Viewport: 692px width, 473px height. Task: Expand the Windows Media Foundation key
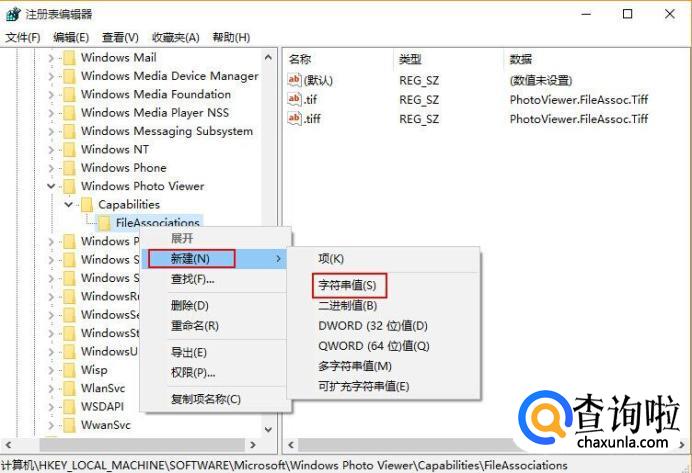click(x=51, y=95)
